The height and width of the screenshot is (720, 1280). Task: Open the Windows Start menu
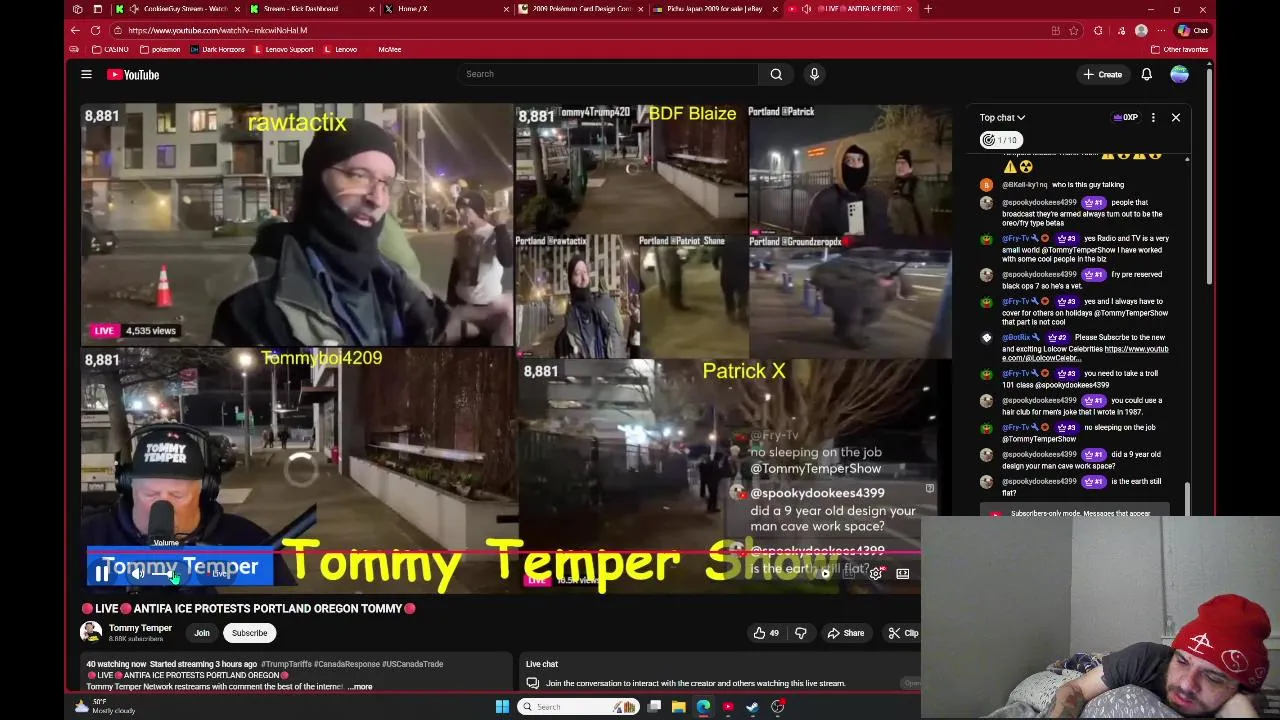[502, 707]
